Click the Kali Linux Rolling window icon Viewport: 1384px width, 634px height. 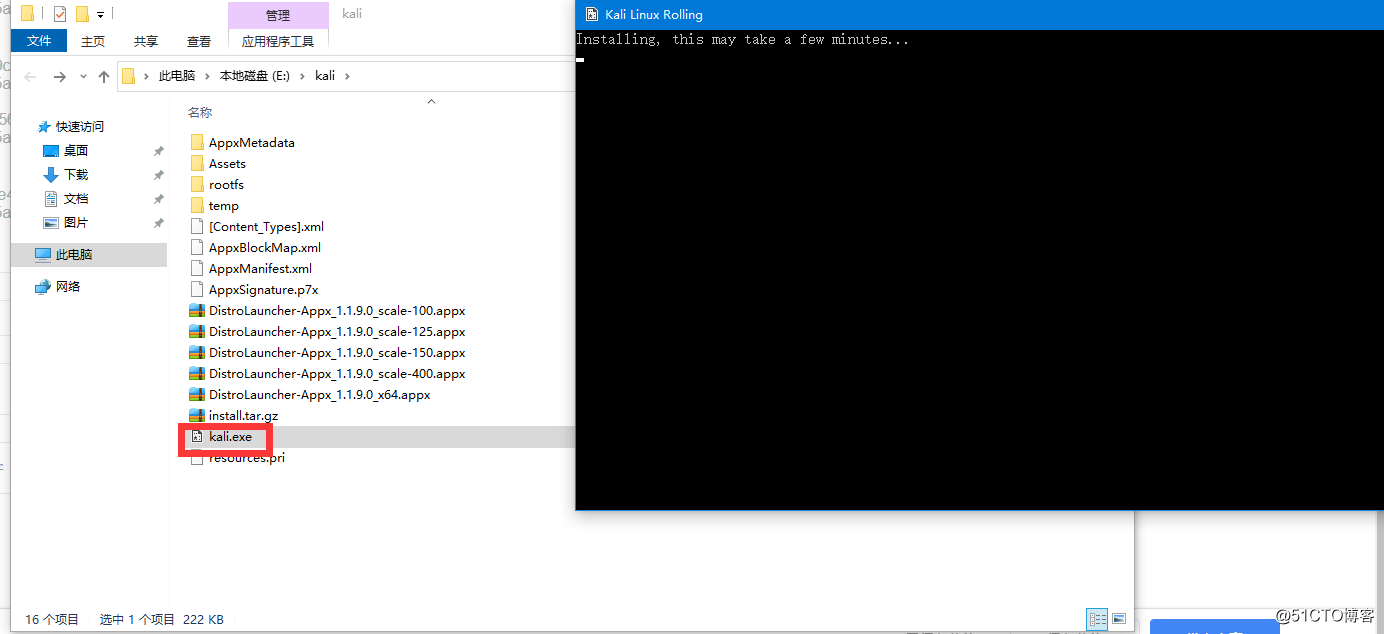(592, 14)
